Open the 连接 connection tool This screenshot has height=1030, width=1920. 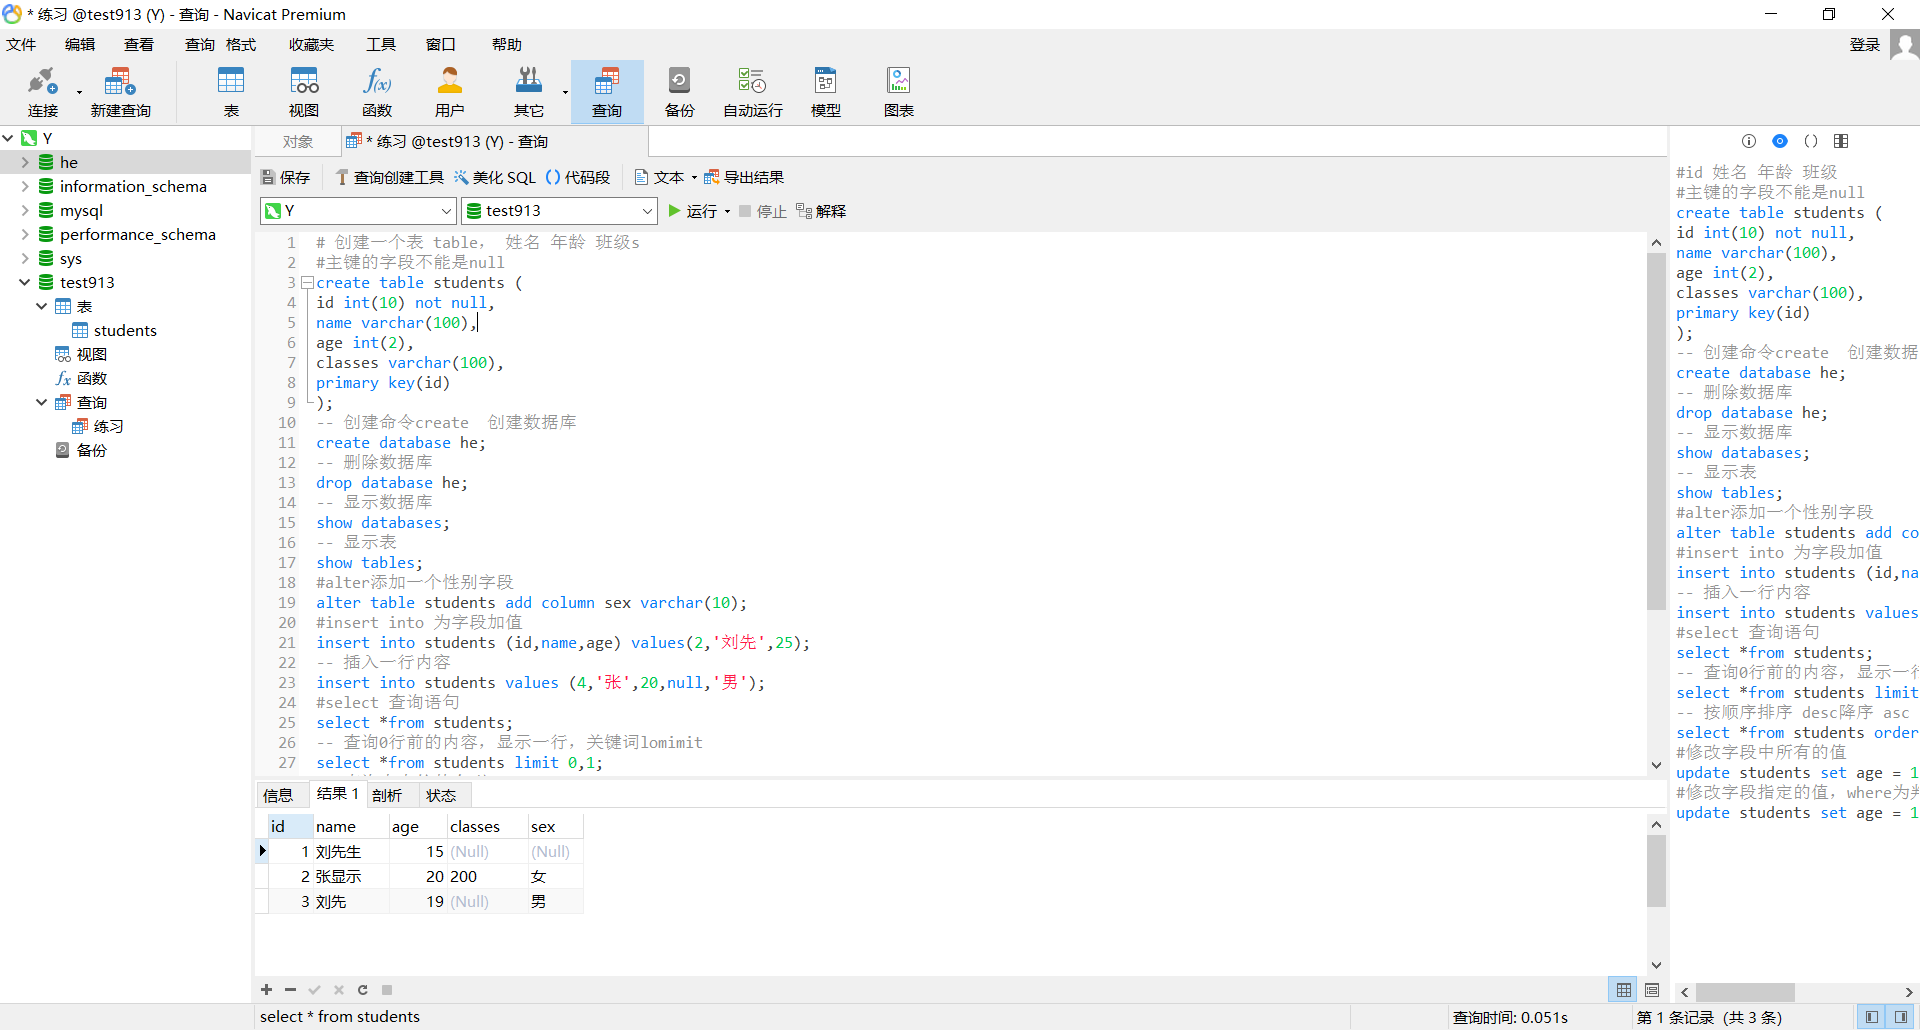(x=43, y=92)
